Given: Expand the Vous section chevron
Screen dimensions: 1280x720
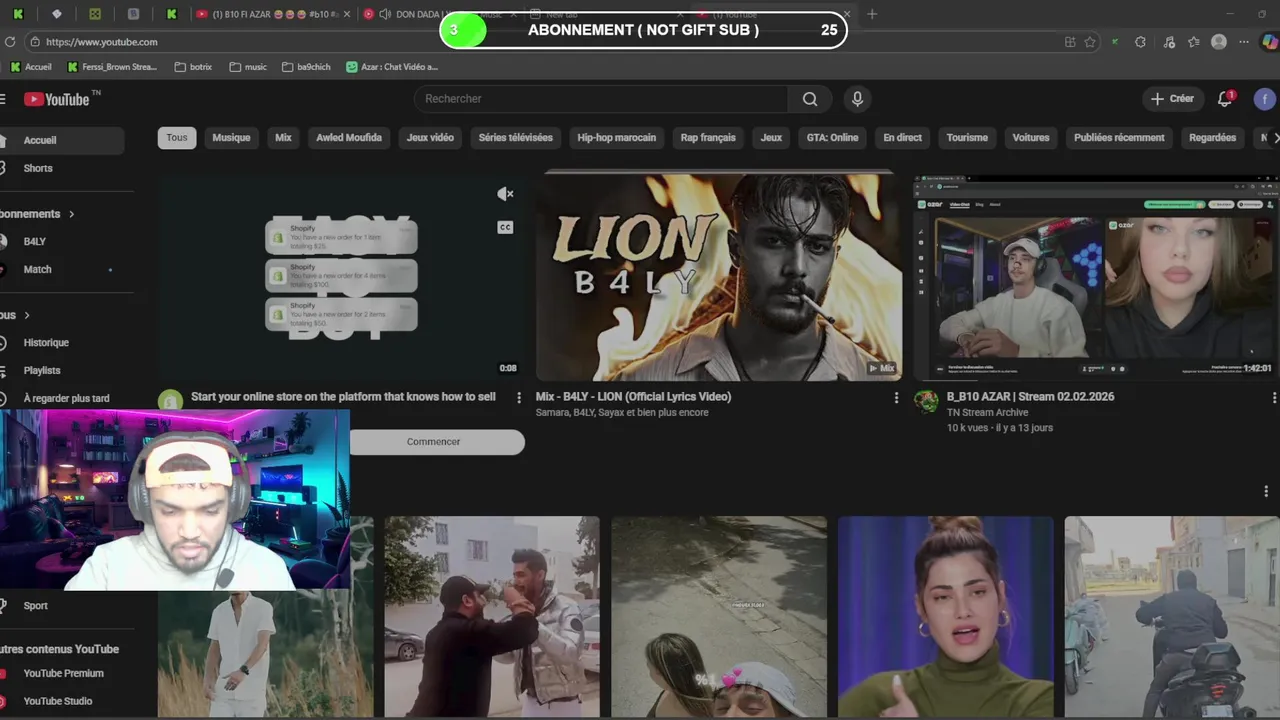Looking at the screenshot, I should [27, 315].
